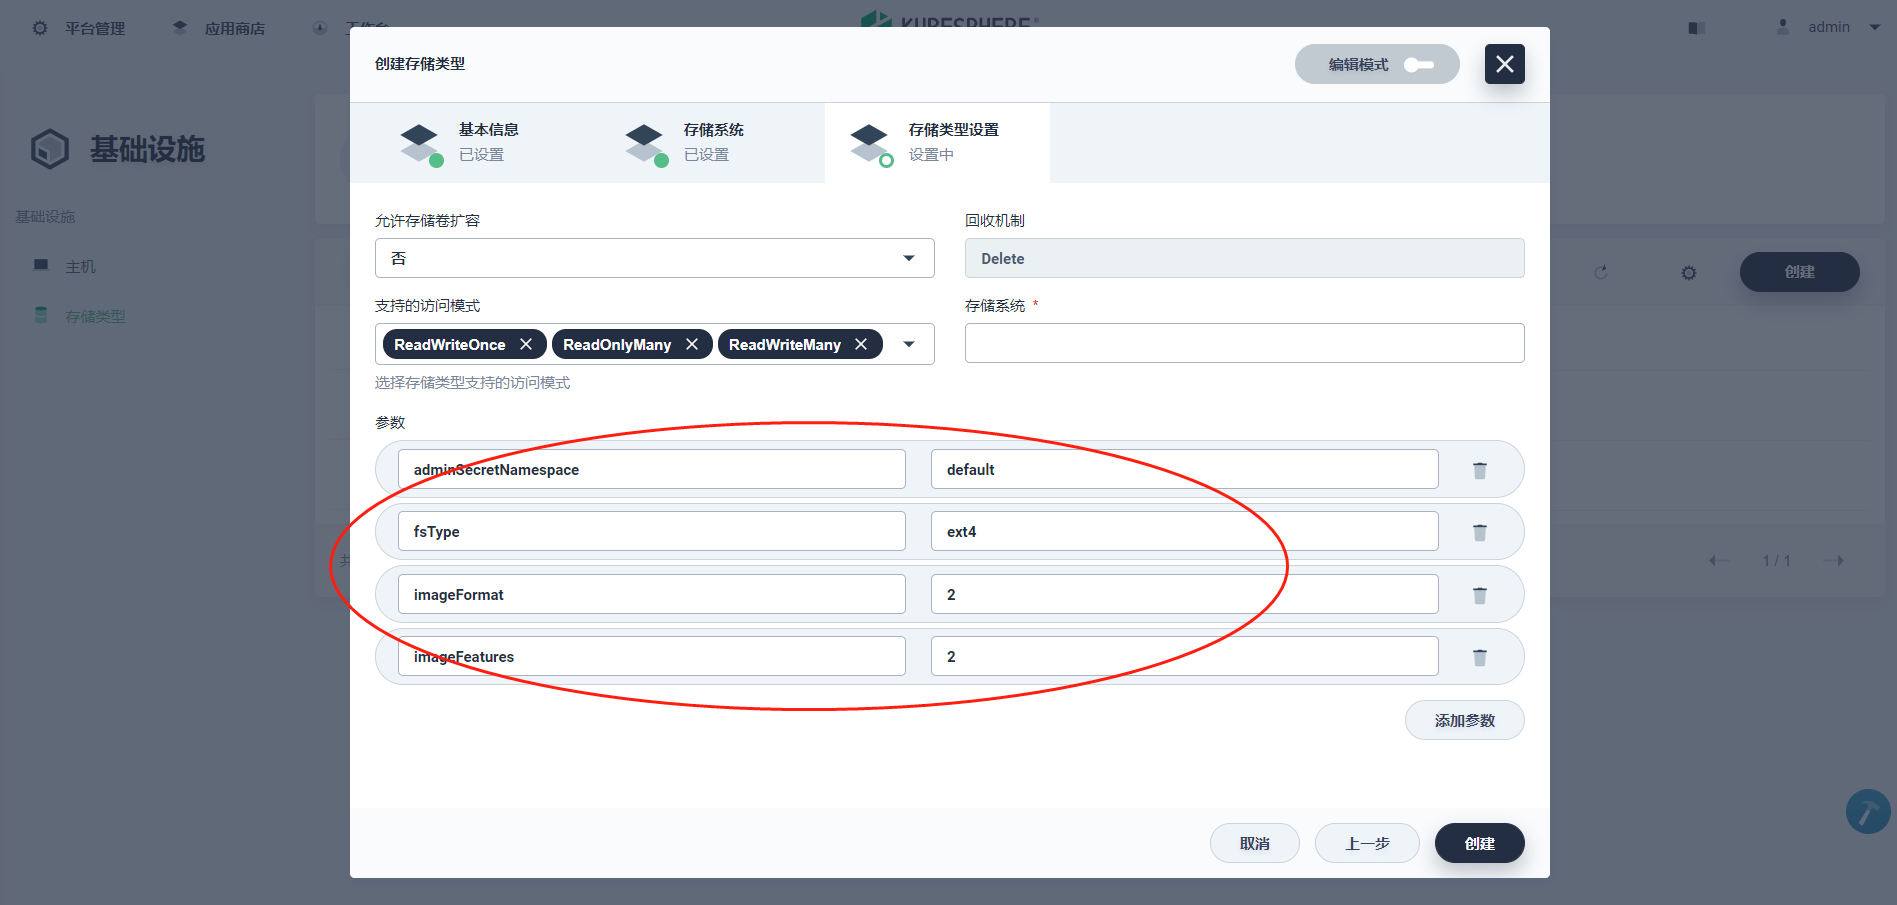Open 应用商店 in the top navigation

(x=220, y=28)
